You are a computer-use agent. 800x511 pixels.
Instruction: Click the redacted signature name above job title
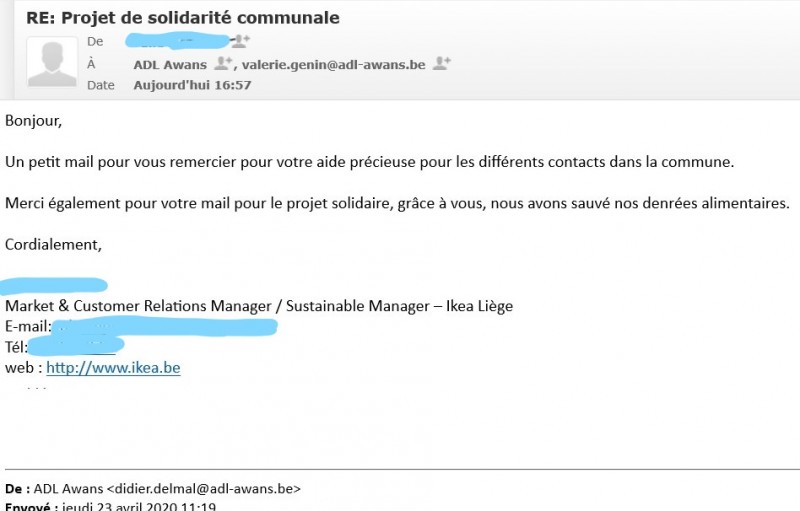54,286
